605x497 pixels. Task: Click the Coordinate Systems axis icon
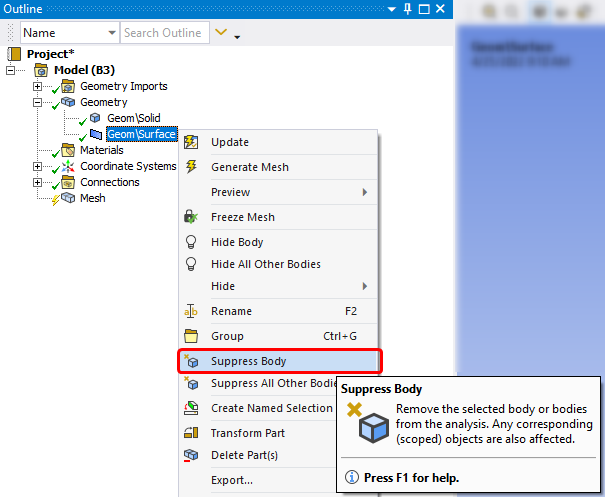[x=68, y=166]
